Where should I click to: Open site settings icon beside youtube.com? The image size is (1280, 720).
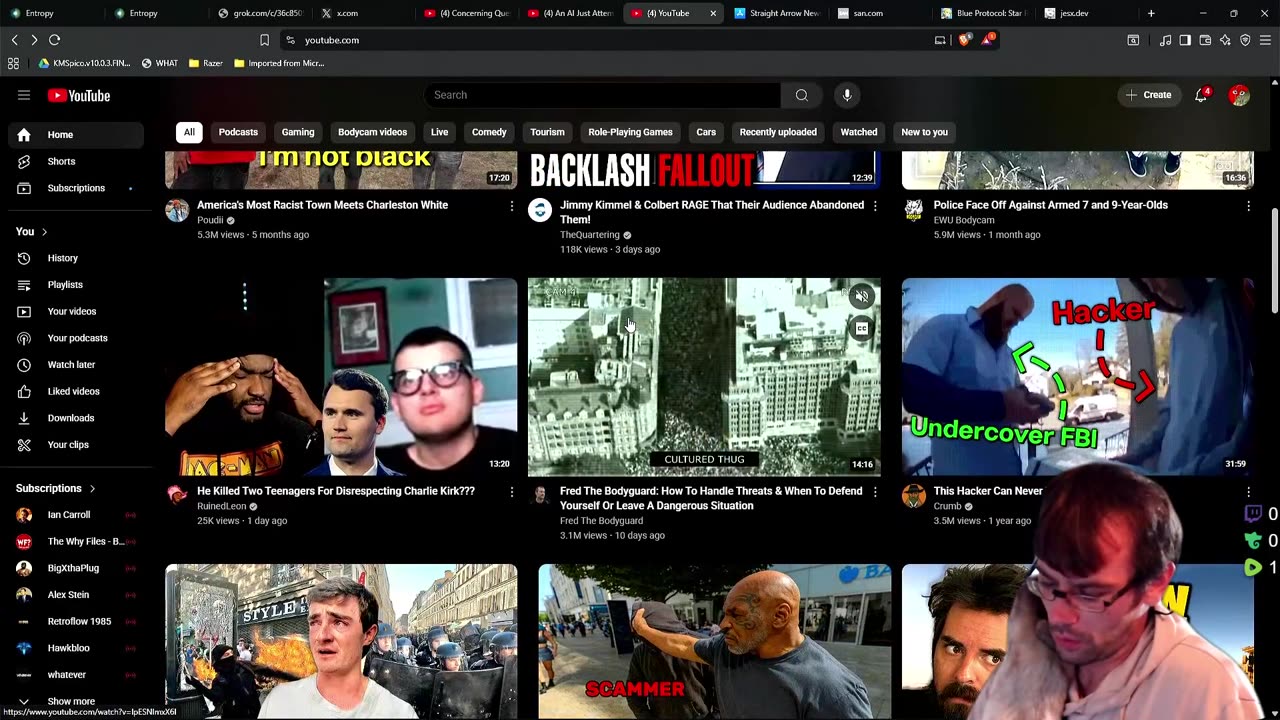pos(290,40)
